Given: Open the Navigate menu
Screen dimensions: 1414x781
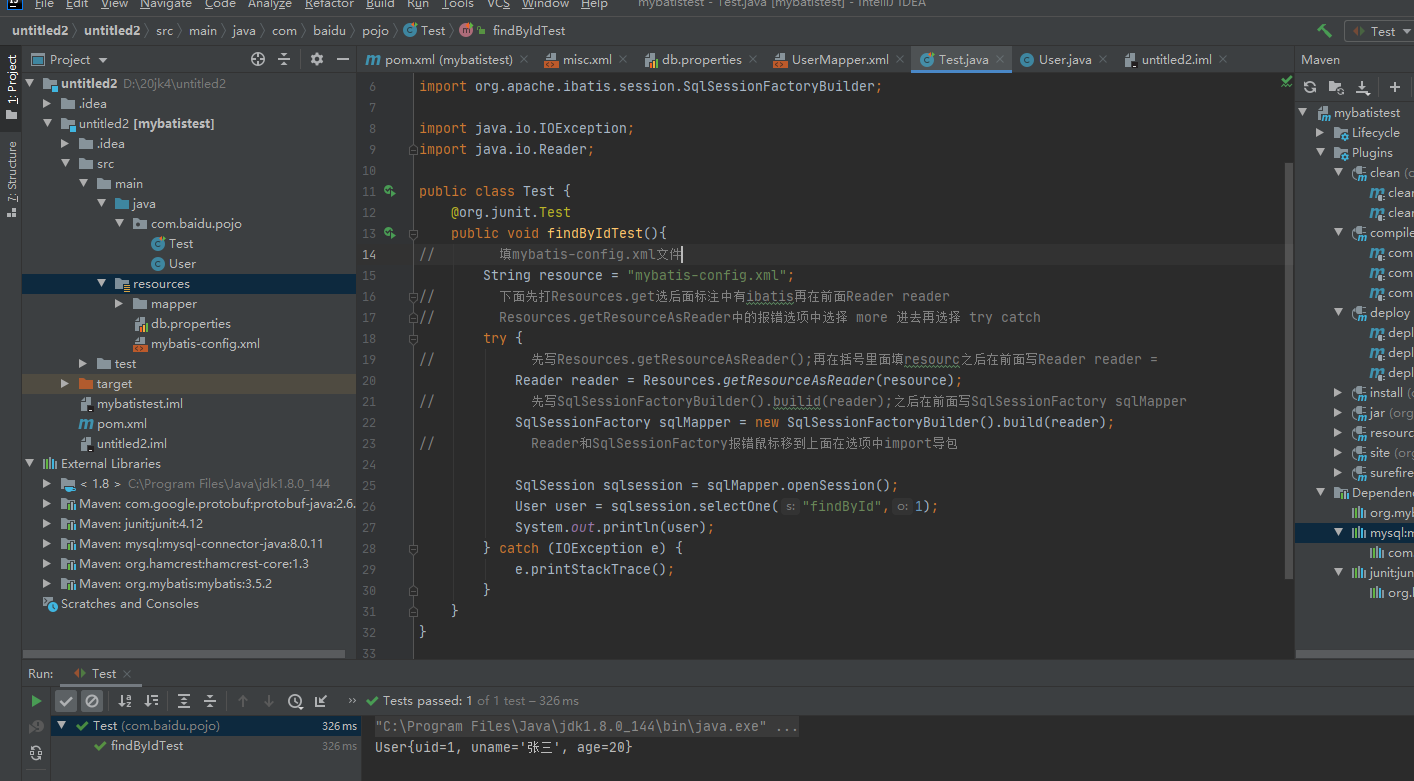Looking at the screenshot, I should (x=166, y=4).
